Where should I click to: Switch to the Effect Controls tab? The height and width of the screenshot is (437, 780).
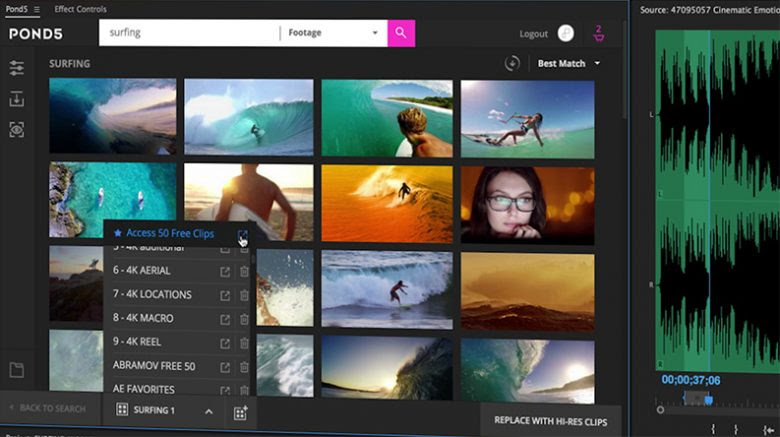80,9
